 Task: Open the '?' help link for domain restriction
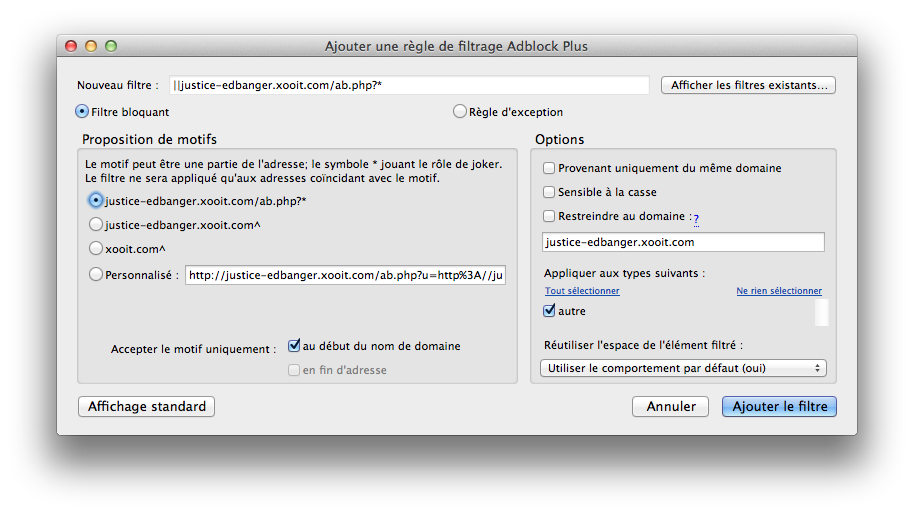click(x=696, y=219)
